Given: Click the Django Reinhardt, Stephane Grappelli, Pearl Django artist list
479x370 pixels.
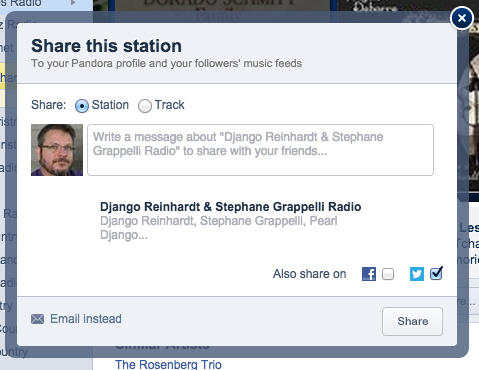Looking at the screenshot, I should 219,228.
